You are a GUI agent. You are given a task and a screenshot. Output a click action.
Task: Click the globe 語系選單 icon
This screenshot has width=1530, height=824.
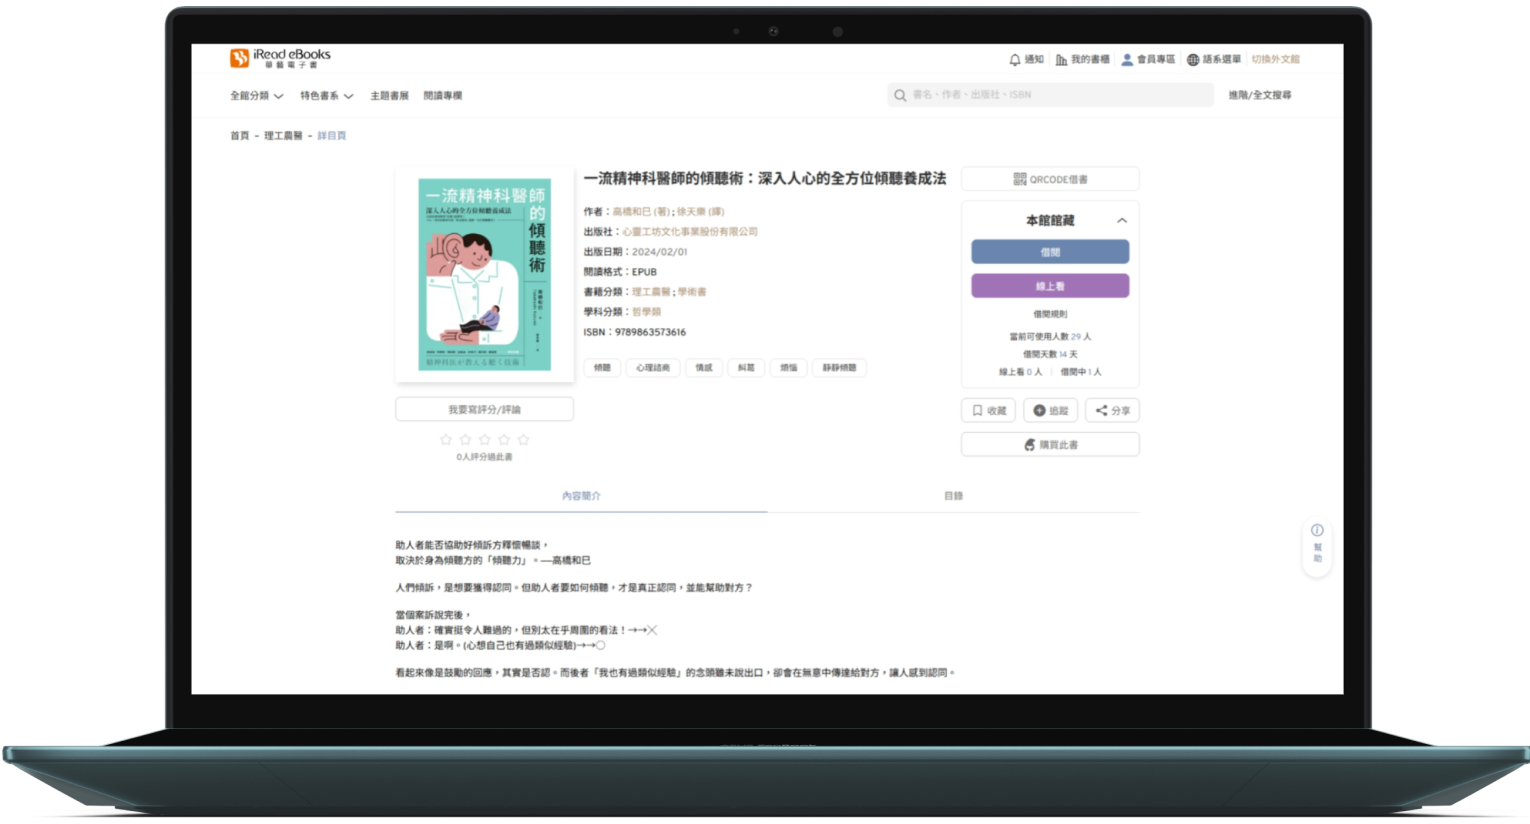point(1193,60)
